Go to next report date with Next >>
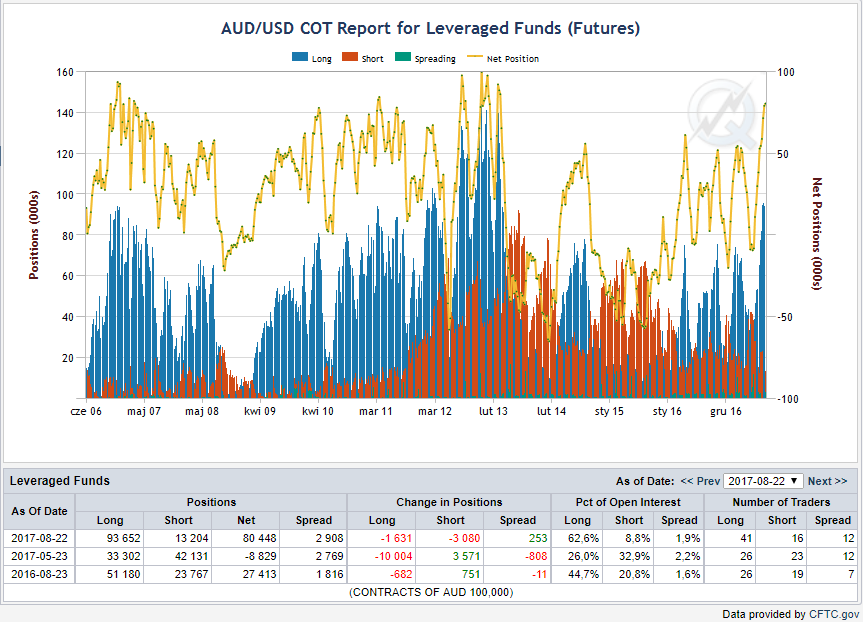 point(827,481)
